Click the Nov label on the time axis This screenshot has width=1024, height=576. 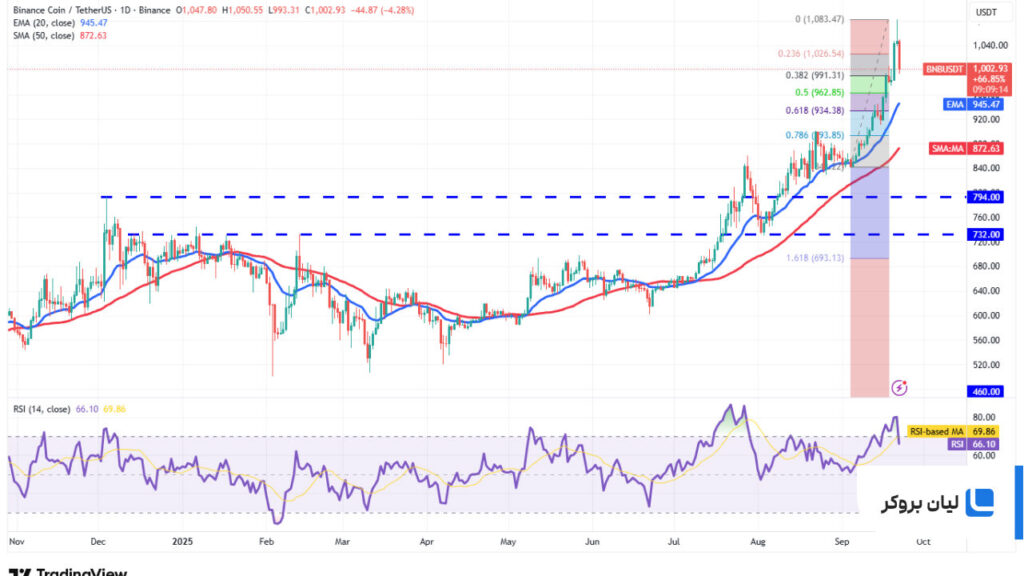coord(17,541)
